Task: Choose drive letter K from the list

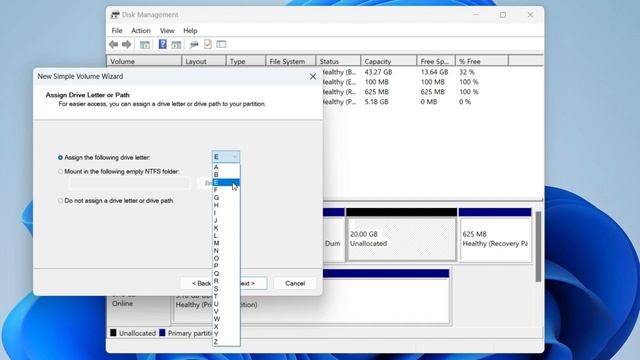Action: (226, 228)
